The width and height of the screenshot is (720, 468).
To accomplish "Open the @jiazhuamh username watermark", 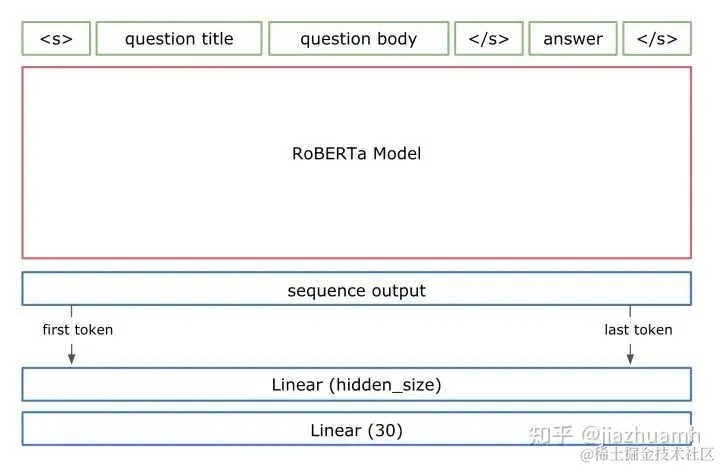I will (640, 434).
